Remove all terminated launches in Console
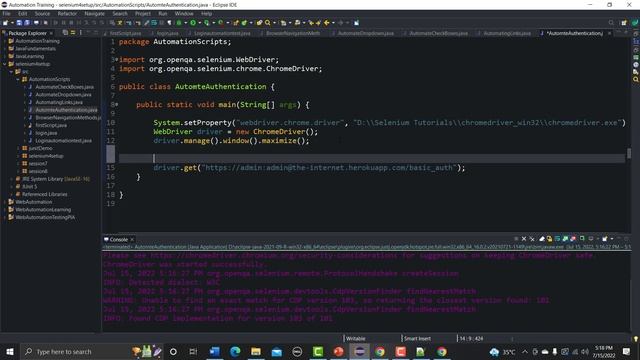 point(532,239)
